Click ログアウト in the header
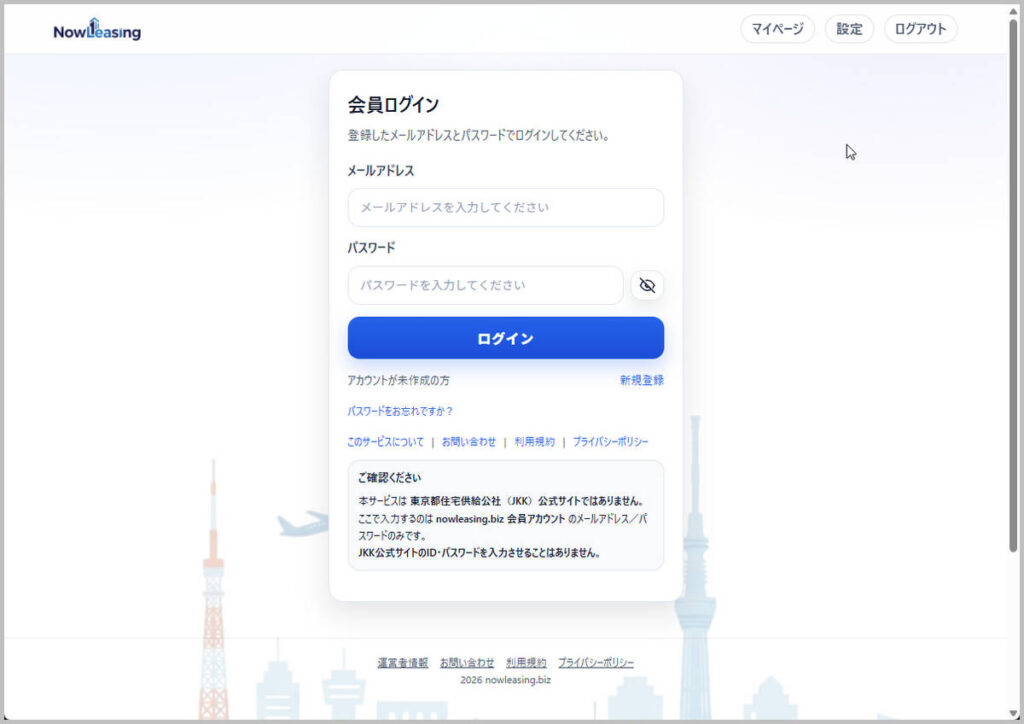The image size is (1024, 724). click(919, 29)
